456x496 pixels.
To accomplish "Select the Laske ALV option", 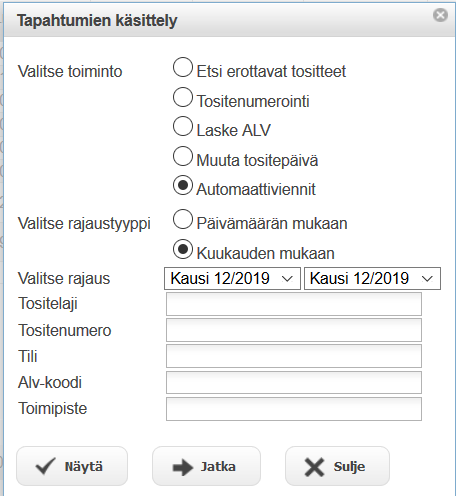I will point(183,126).
